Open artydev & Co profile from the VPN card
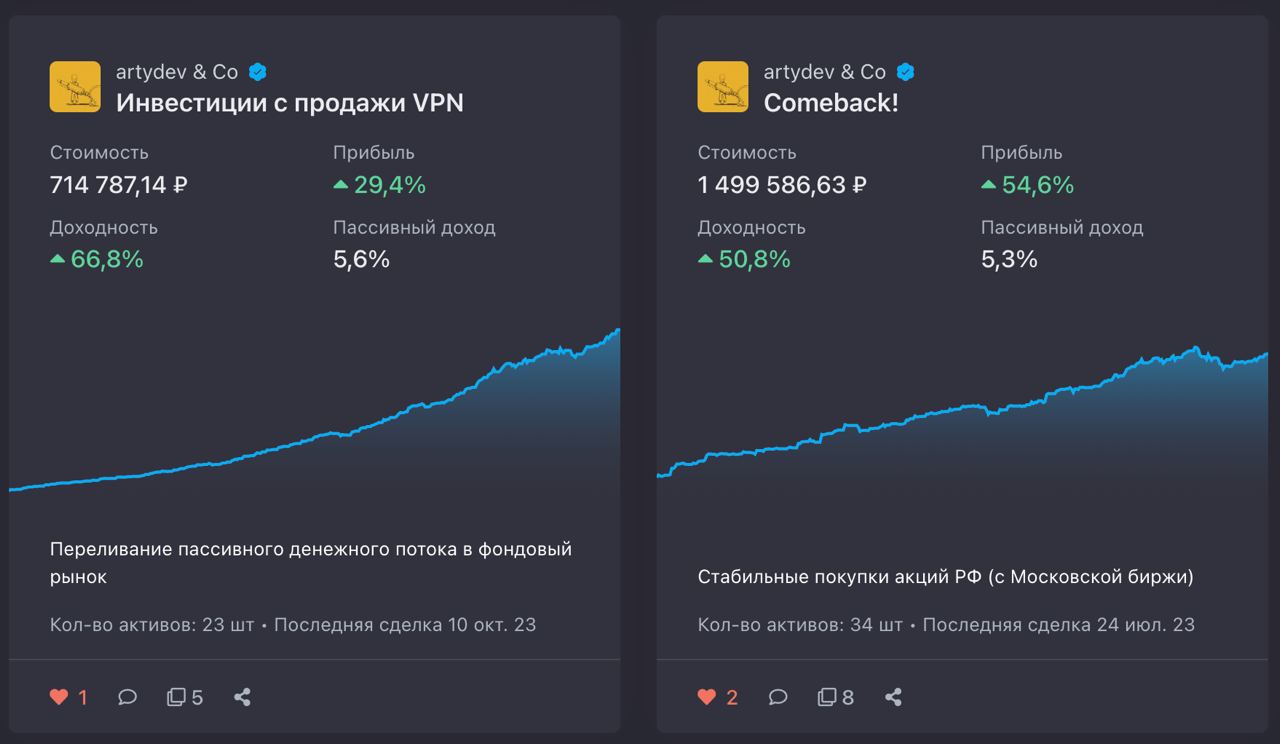 [x=177, y=72]
